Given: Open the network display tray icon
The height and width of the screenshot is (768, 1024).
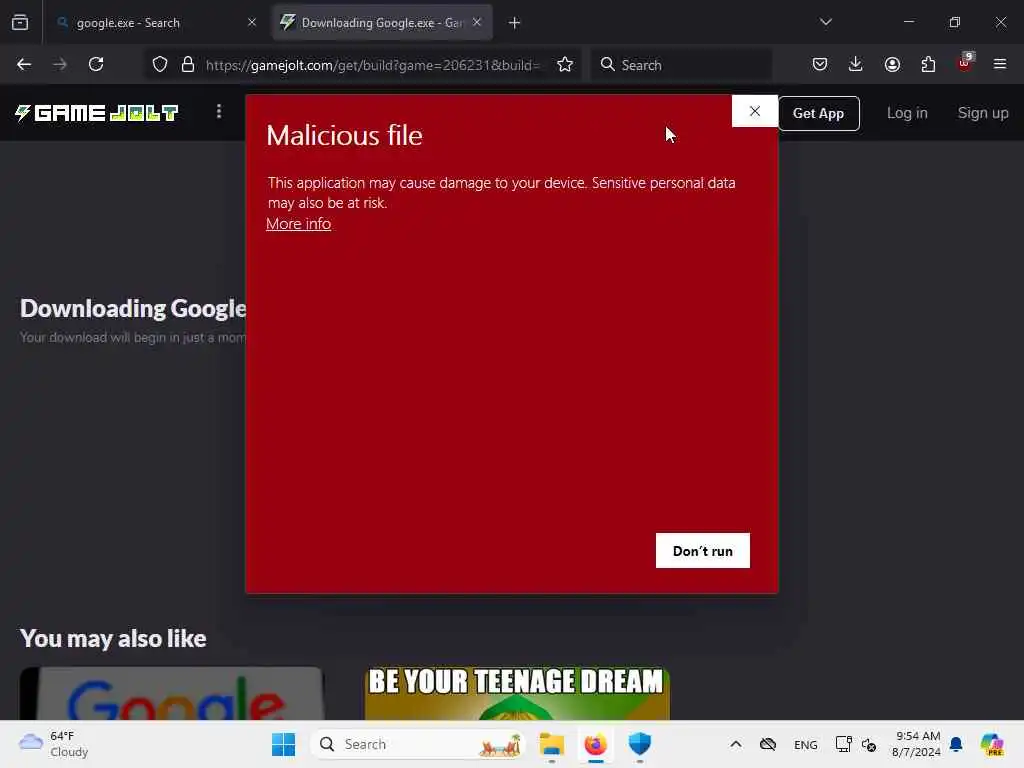Looking at the screenshot, I should 844,744.
